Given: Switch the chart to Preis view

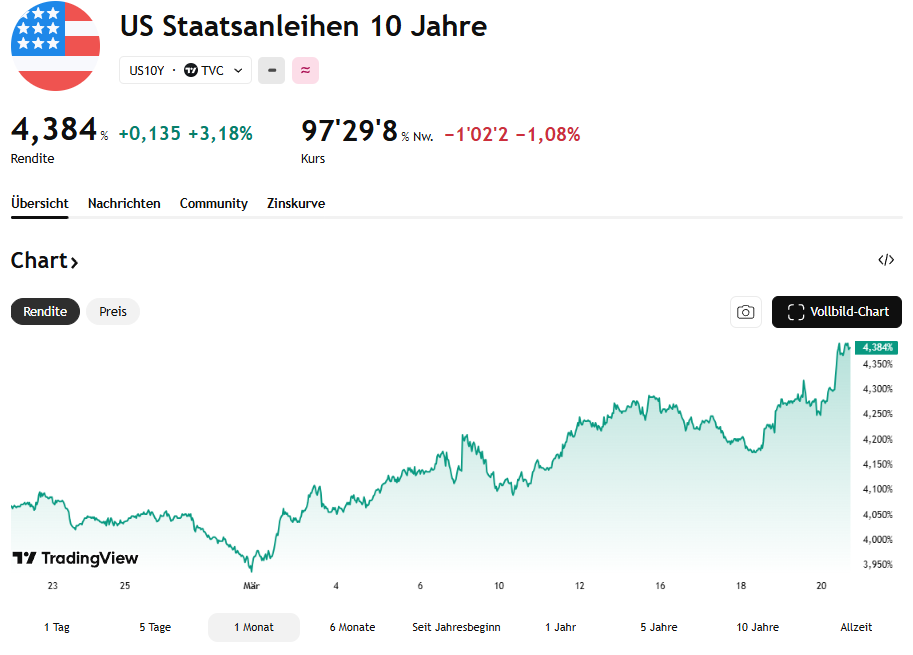Looking at the screenshot, I should coord(113,311).
